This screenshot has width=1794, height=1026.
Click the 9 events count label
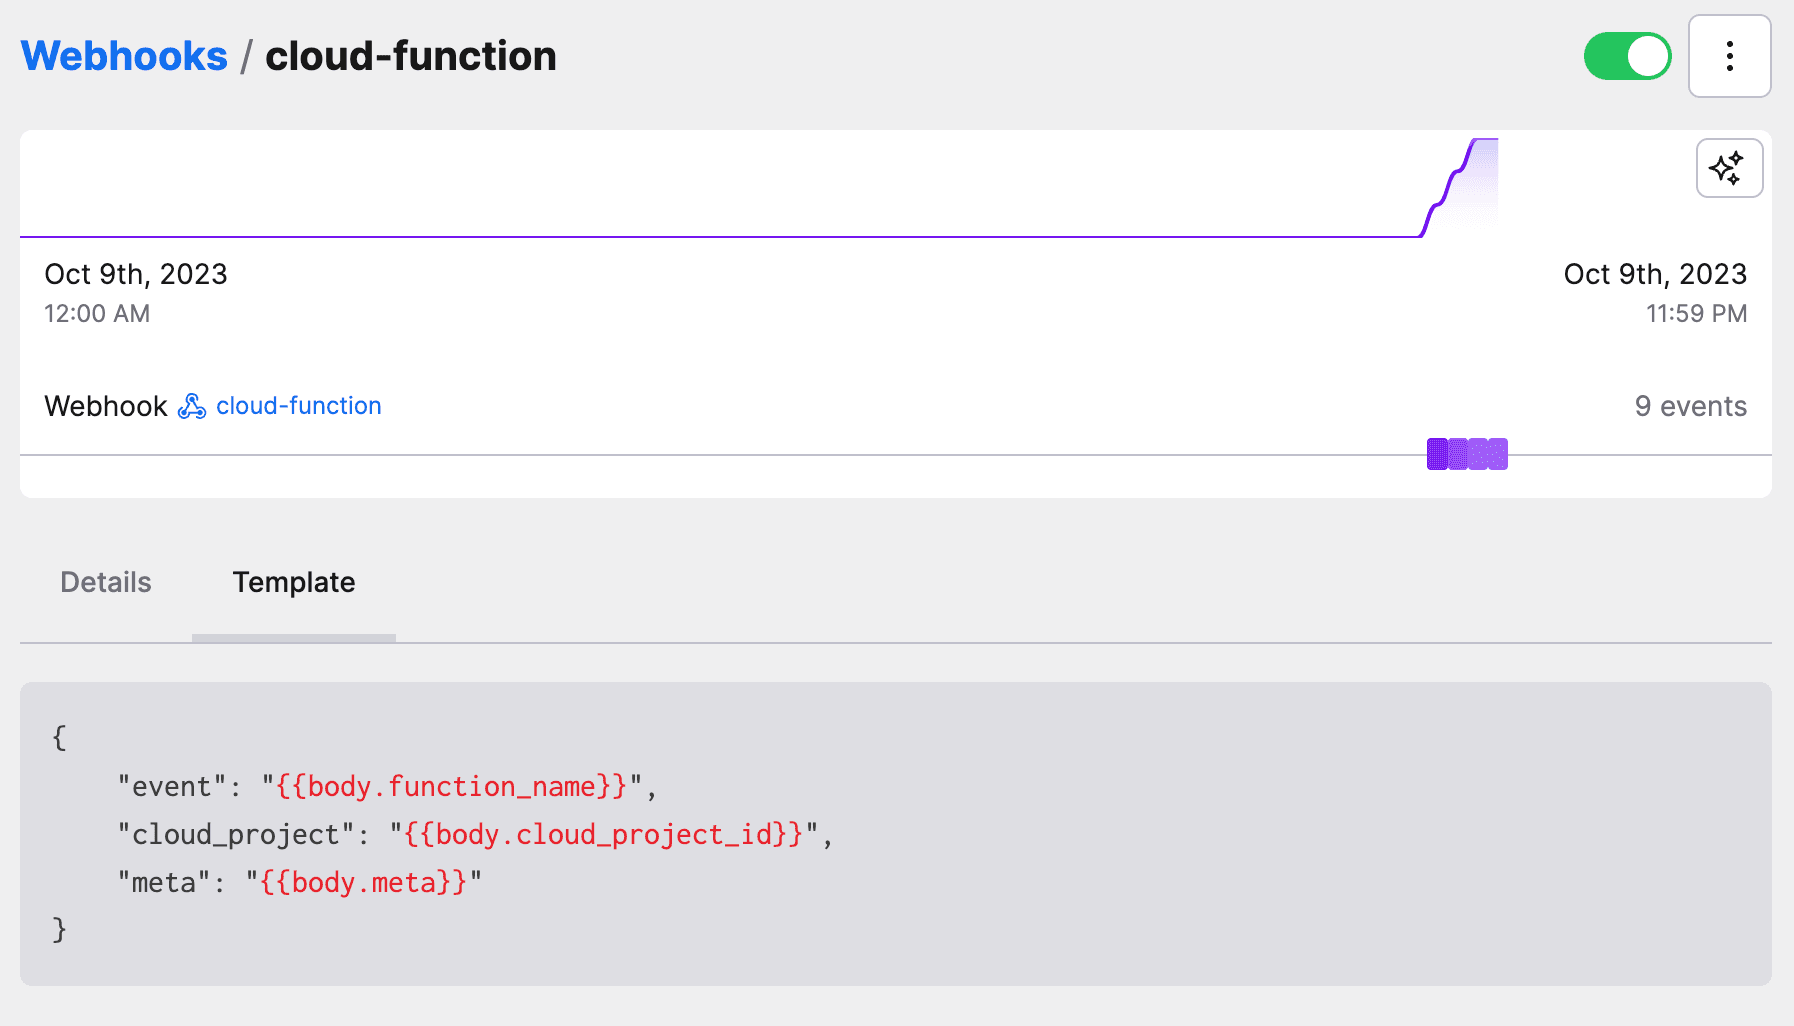click(x=1690, y=406)
